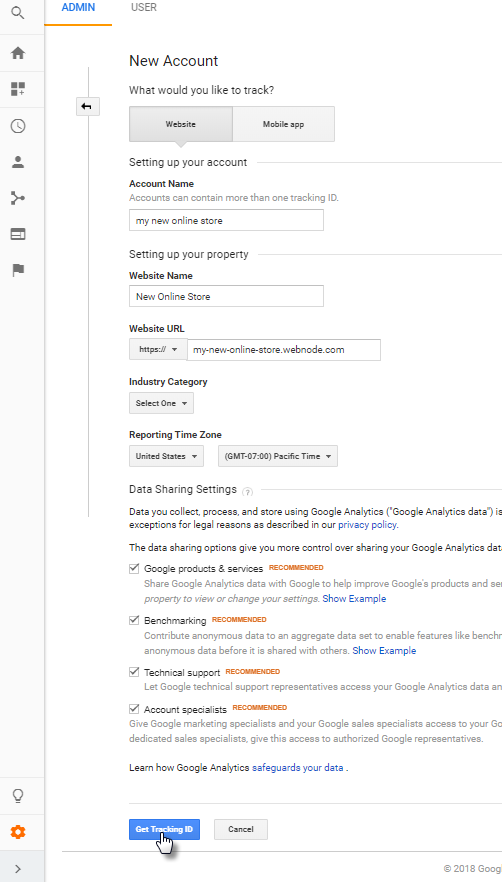Uncheck Google products & services checkbox

pos(134,568)
